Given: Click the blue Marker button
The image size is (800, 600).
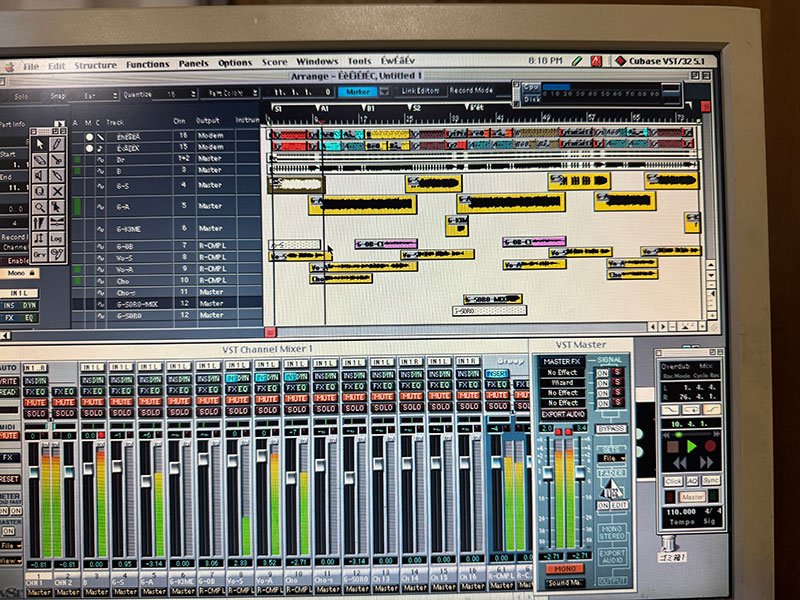Looking at the screenshot, I should [358, 92].
